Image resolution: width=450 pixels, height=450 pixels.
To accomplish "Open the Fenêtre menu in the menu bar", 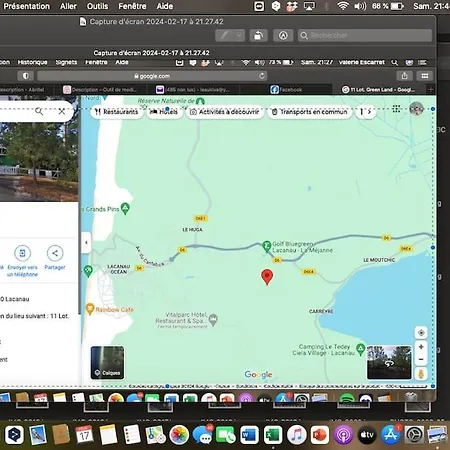I will pos(132,6).
